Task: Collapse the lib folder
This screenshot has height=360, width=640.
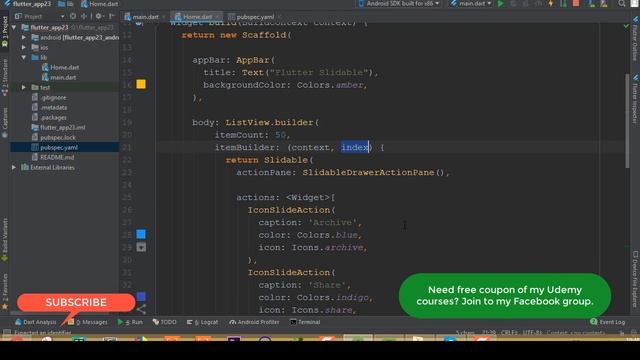Action: coord(24,57)
